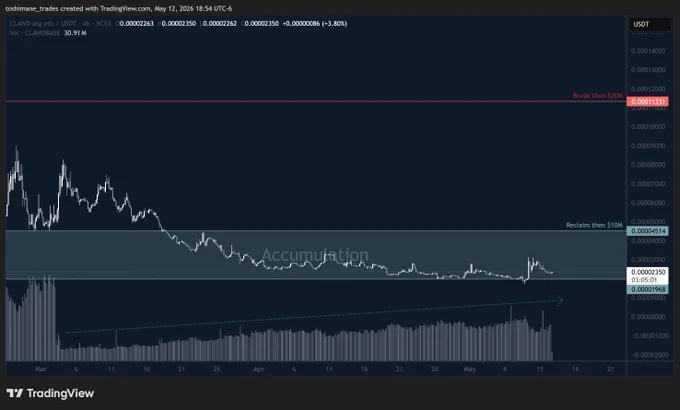This screenshot has height=410, width=680.
Task: Click the 0.00006000 price axis value
Action: click(x=648, y=203)
